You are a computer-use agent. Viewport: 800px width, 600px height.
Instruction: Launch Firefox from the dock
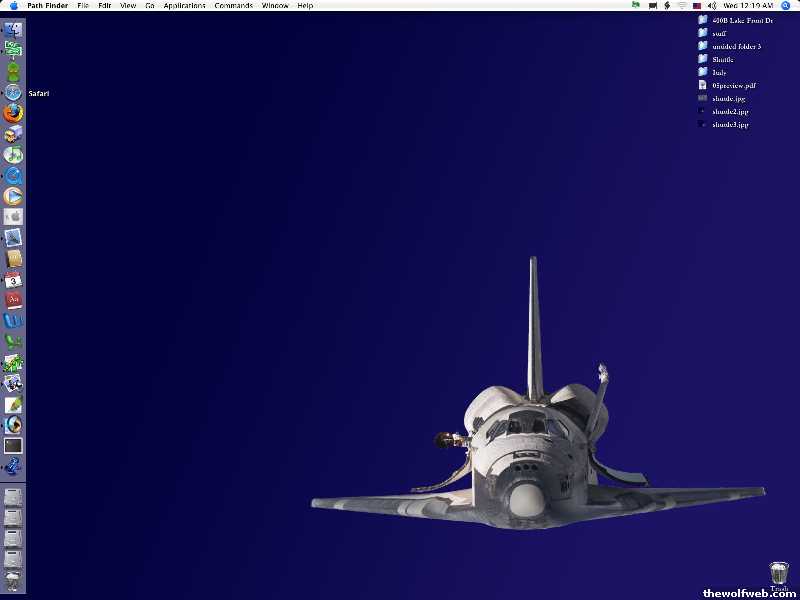(13, 113)
